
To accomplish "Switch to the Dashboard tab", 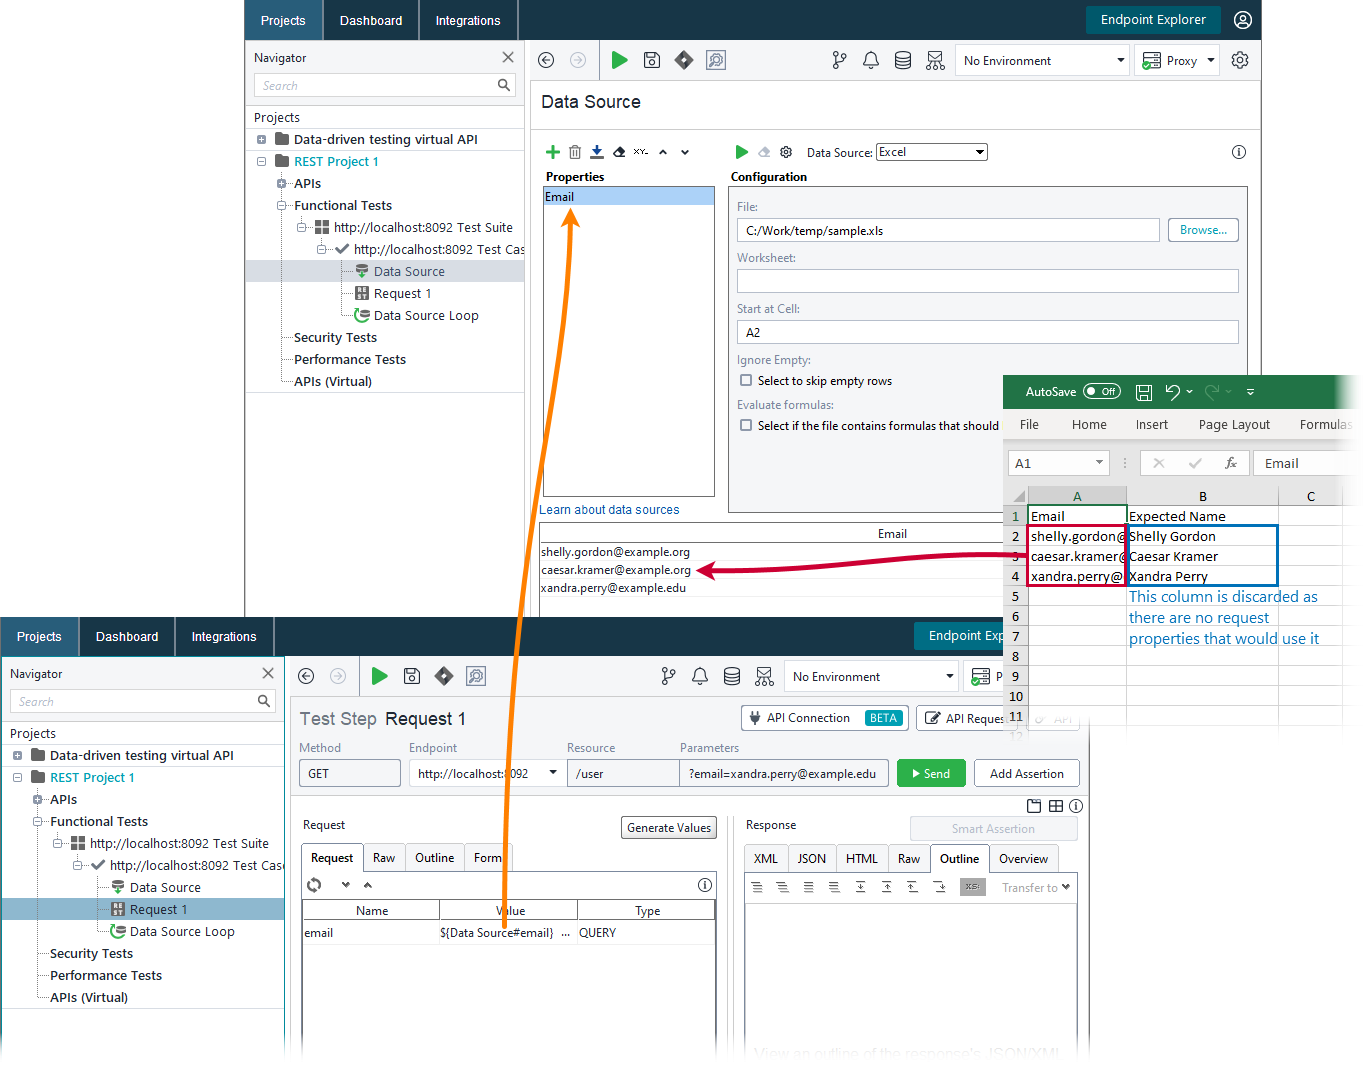I will 370,20.
